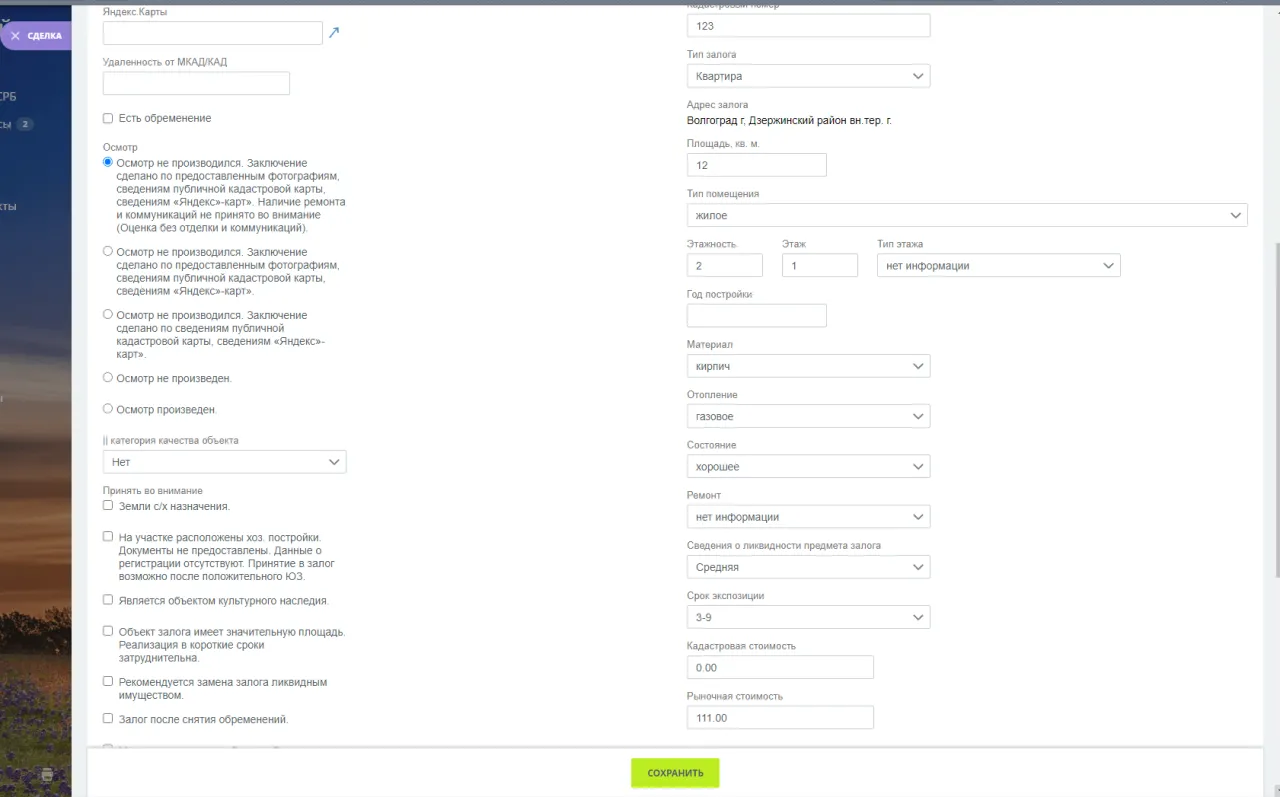The width and height of the screenshot is (1280, 797).
Task: Expand the Срок экспозиции dropdown
Action: click(x=808, y=617)
